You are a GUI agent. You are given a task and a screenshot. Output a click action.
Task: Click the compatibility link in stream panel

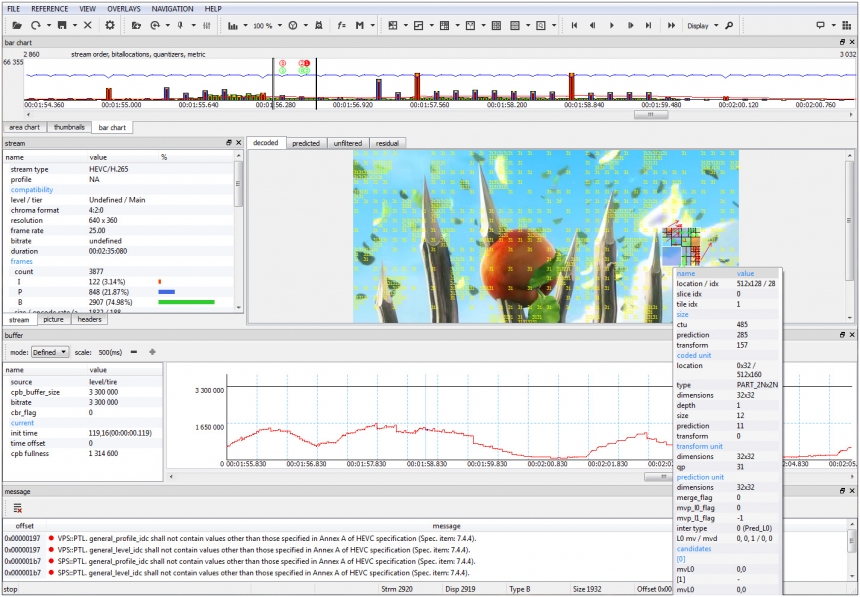(x=32, y=190)
